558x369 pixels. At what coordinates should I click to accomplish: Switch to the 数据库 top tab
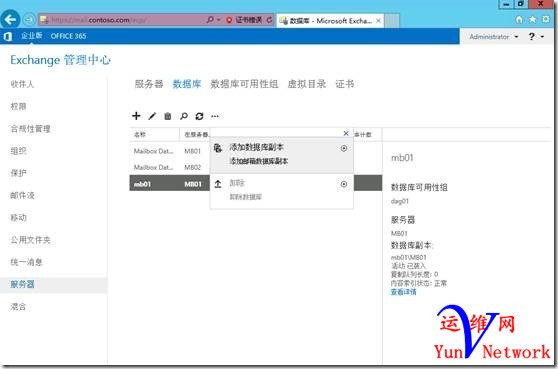[187, 84]
